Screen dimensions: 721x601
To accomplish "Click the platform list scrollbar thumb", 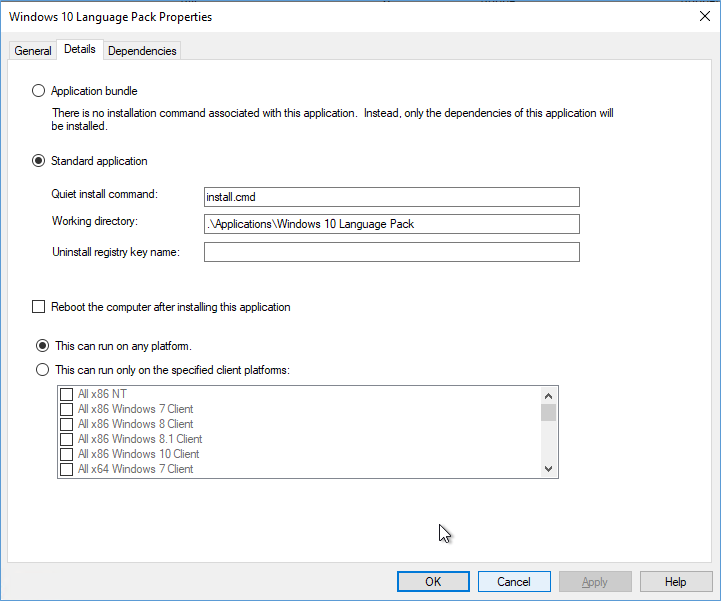I will (548, 412).
